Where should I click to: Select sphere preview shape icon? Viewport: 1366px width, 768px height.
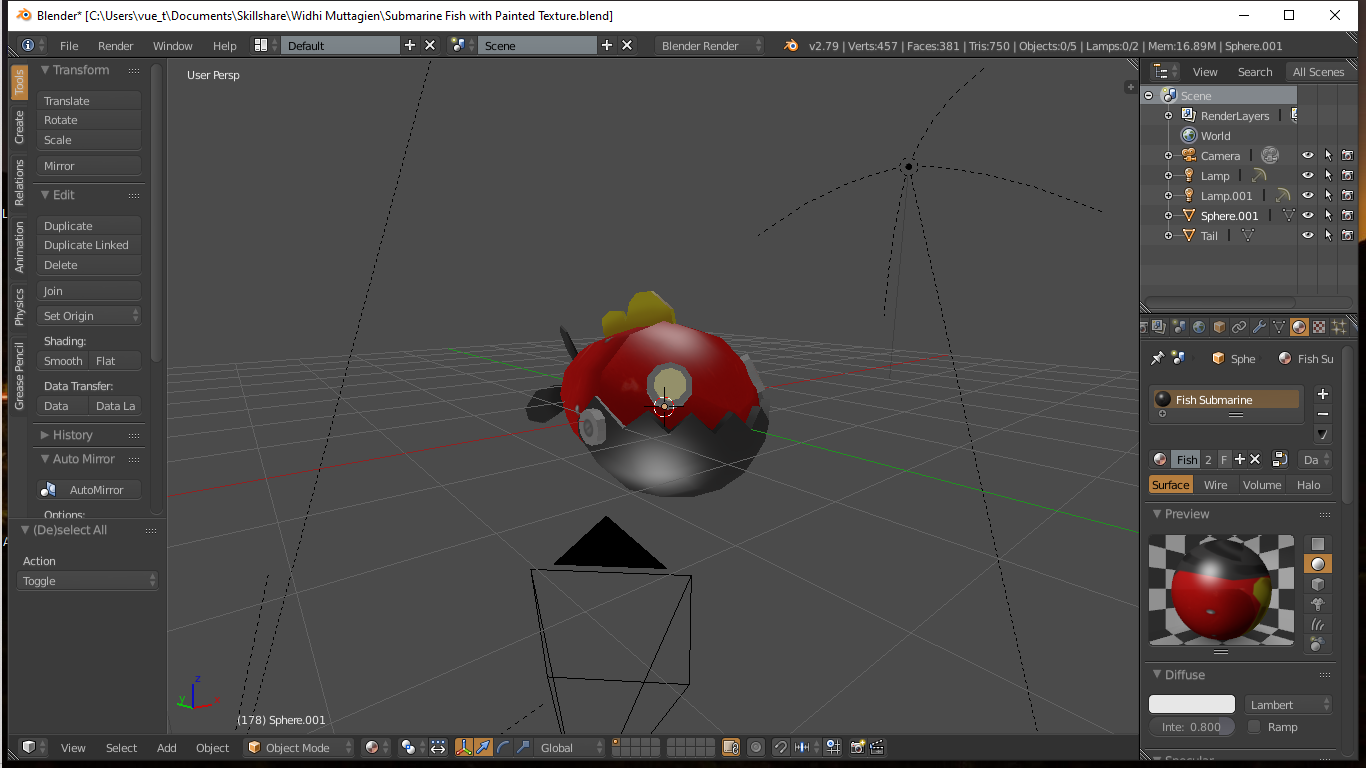click(x=1318, y=564)
